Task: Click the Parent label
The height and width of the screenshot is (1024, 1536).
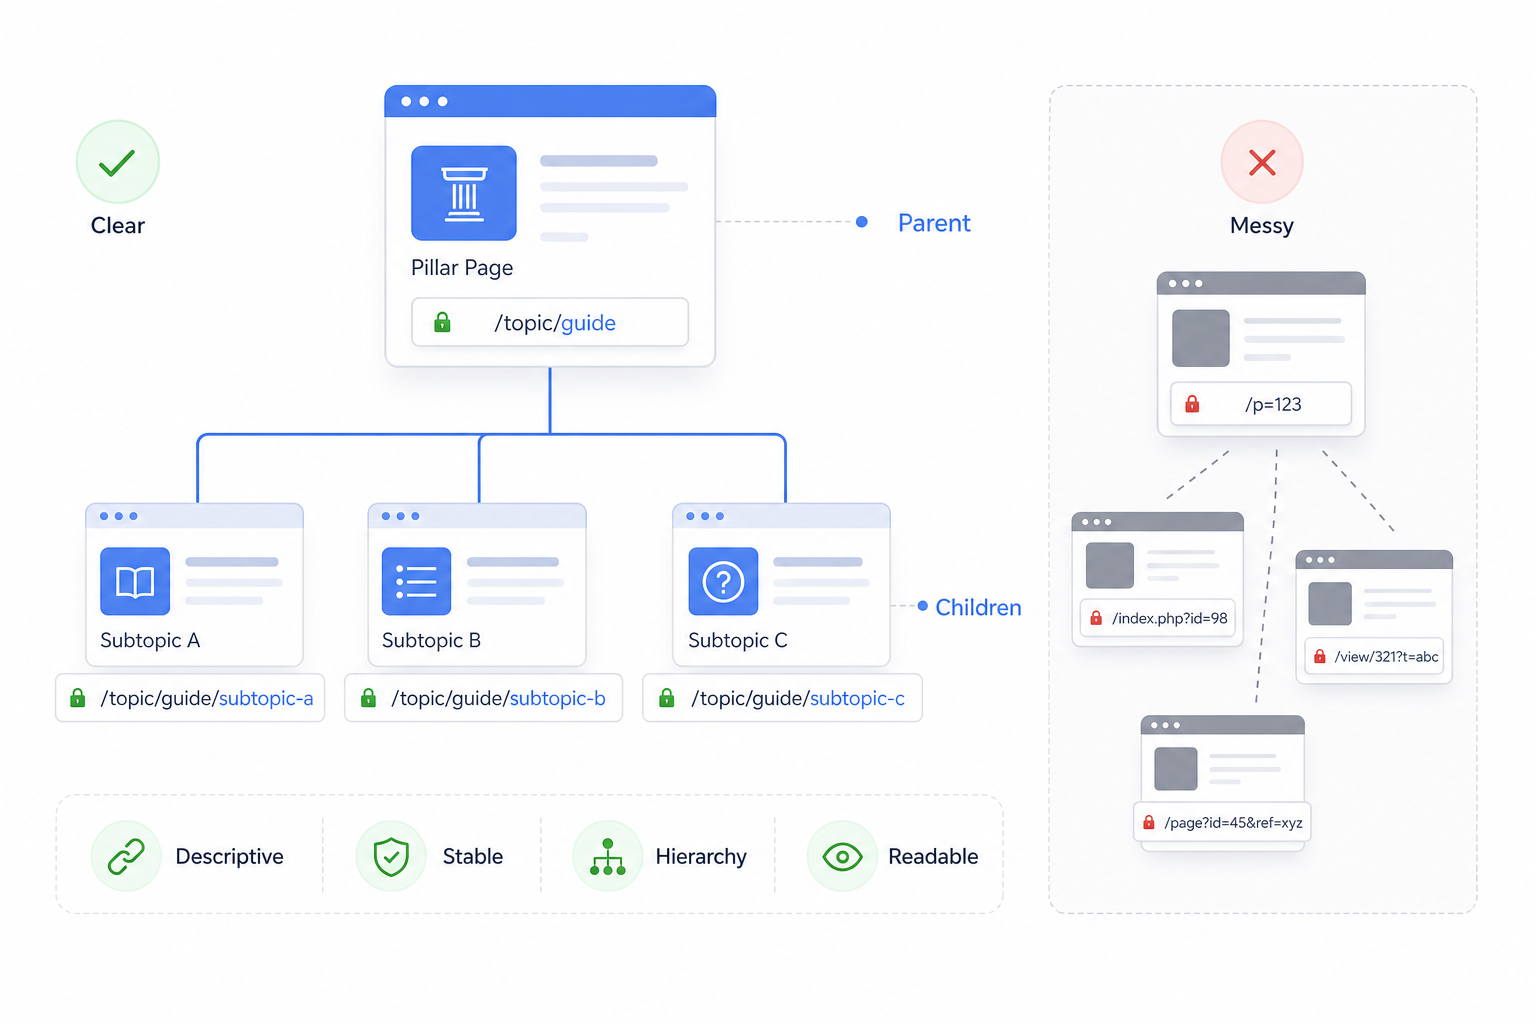Action: pyautogui.click(x=934, y=223)
